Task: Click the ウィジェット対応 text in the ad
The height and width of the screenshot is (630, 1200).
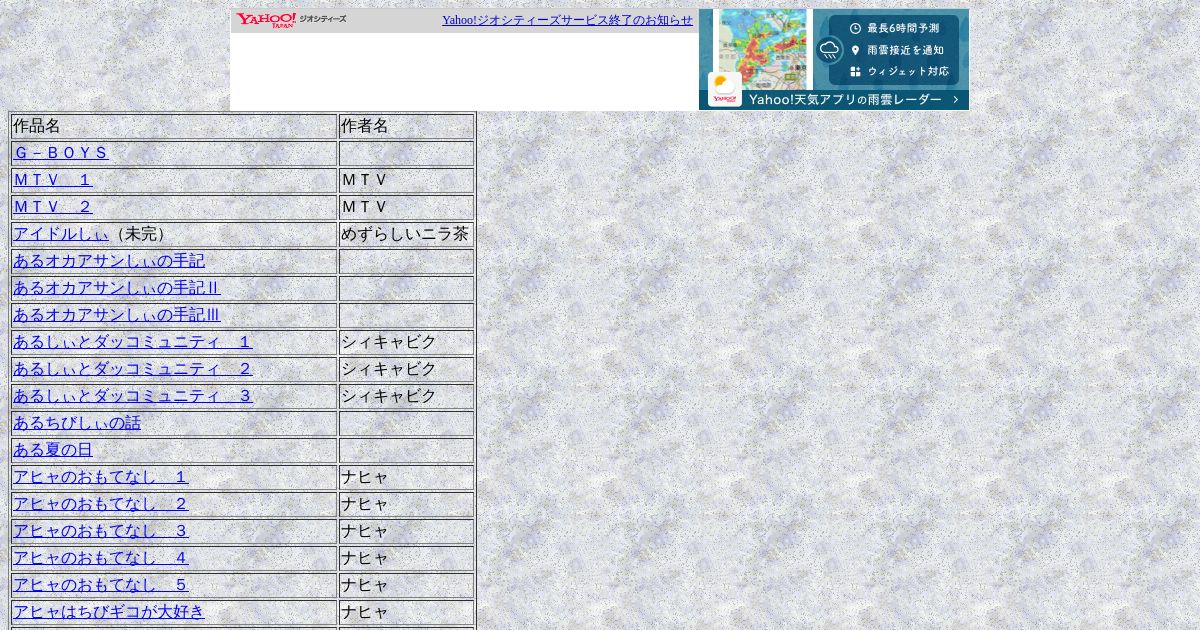Action: [908, 72]
